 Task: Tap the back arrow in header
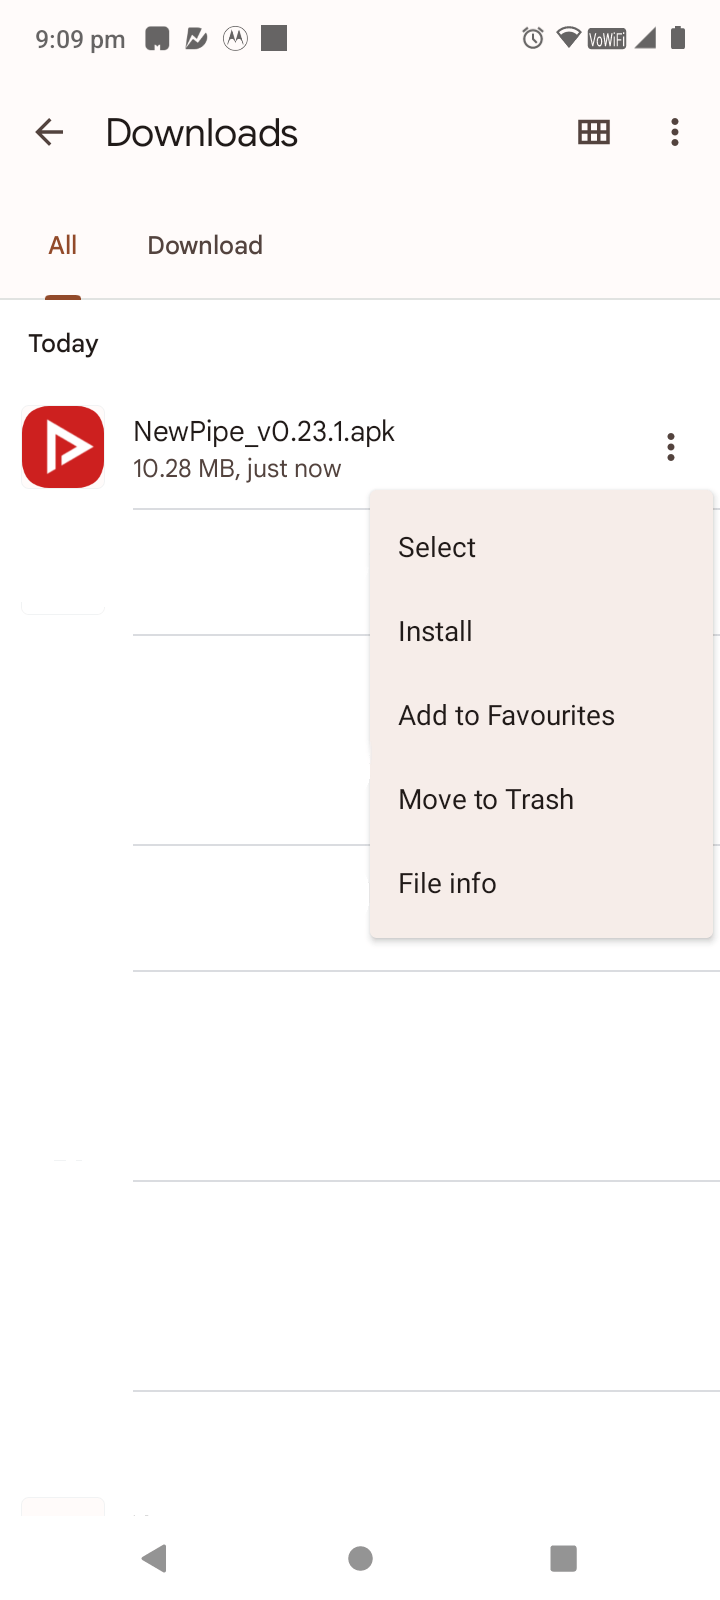tap(49, 132)
